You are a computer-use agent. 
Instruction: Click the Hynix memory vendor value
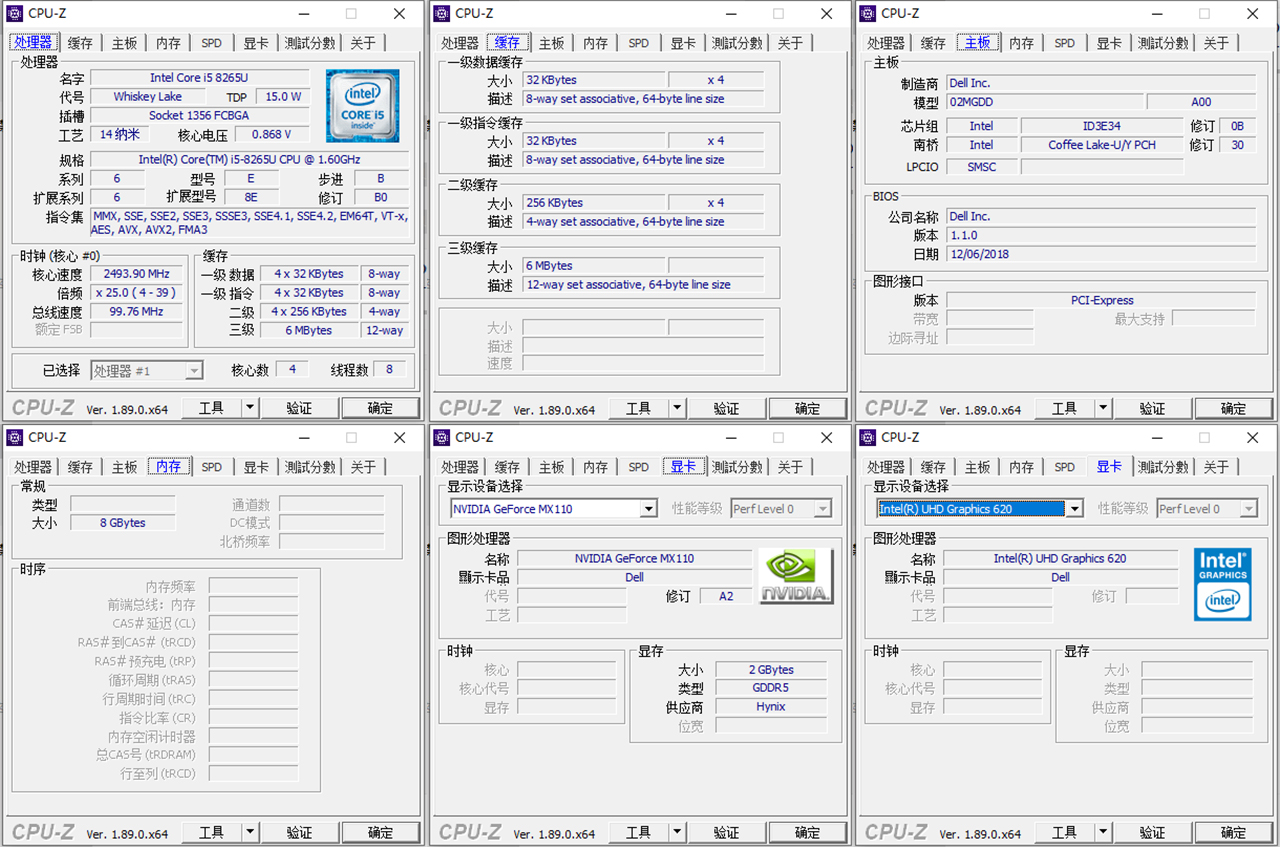click(771, 707)
